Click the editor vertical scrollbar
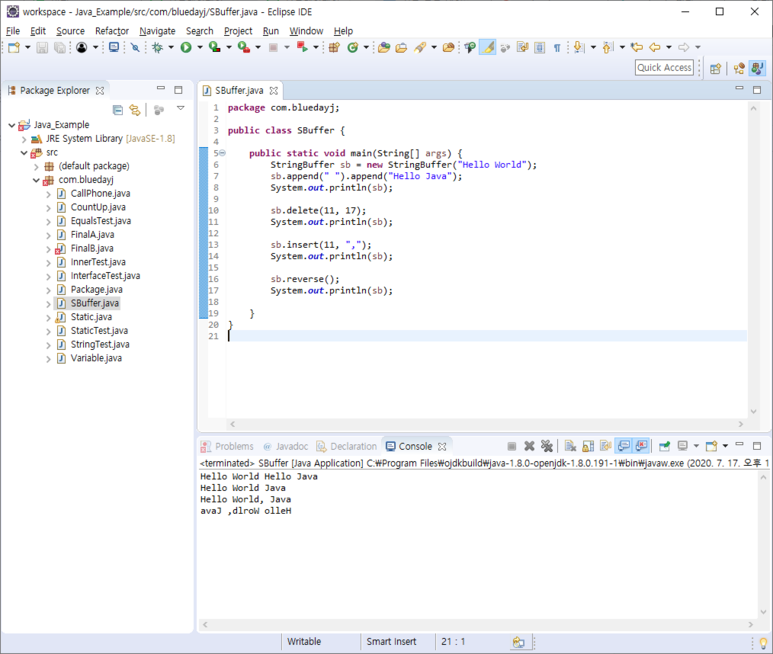The height and width of the screenshot is (654, 773). coord(753,260)
